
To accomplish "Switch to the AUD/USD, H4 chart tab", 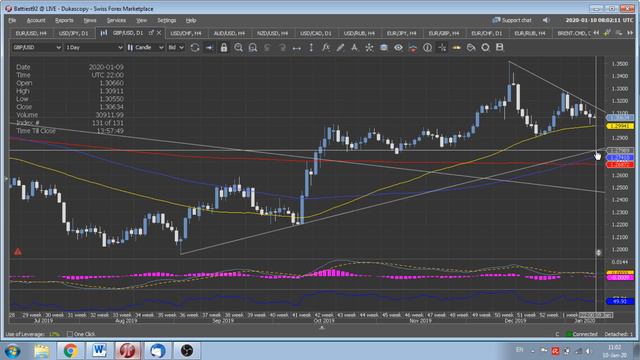I will pyautogui.click(x=229, y=33).
